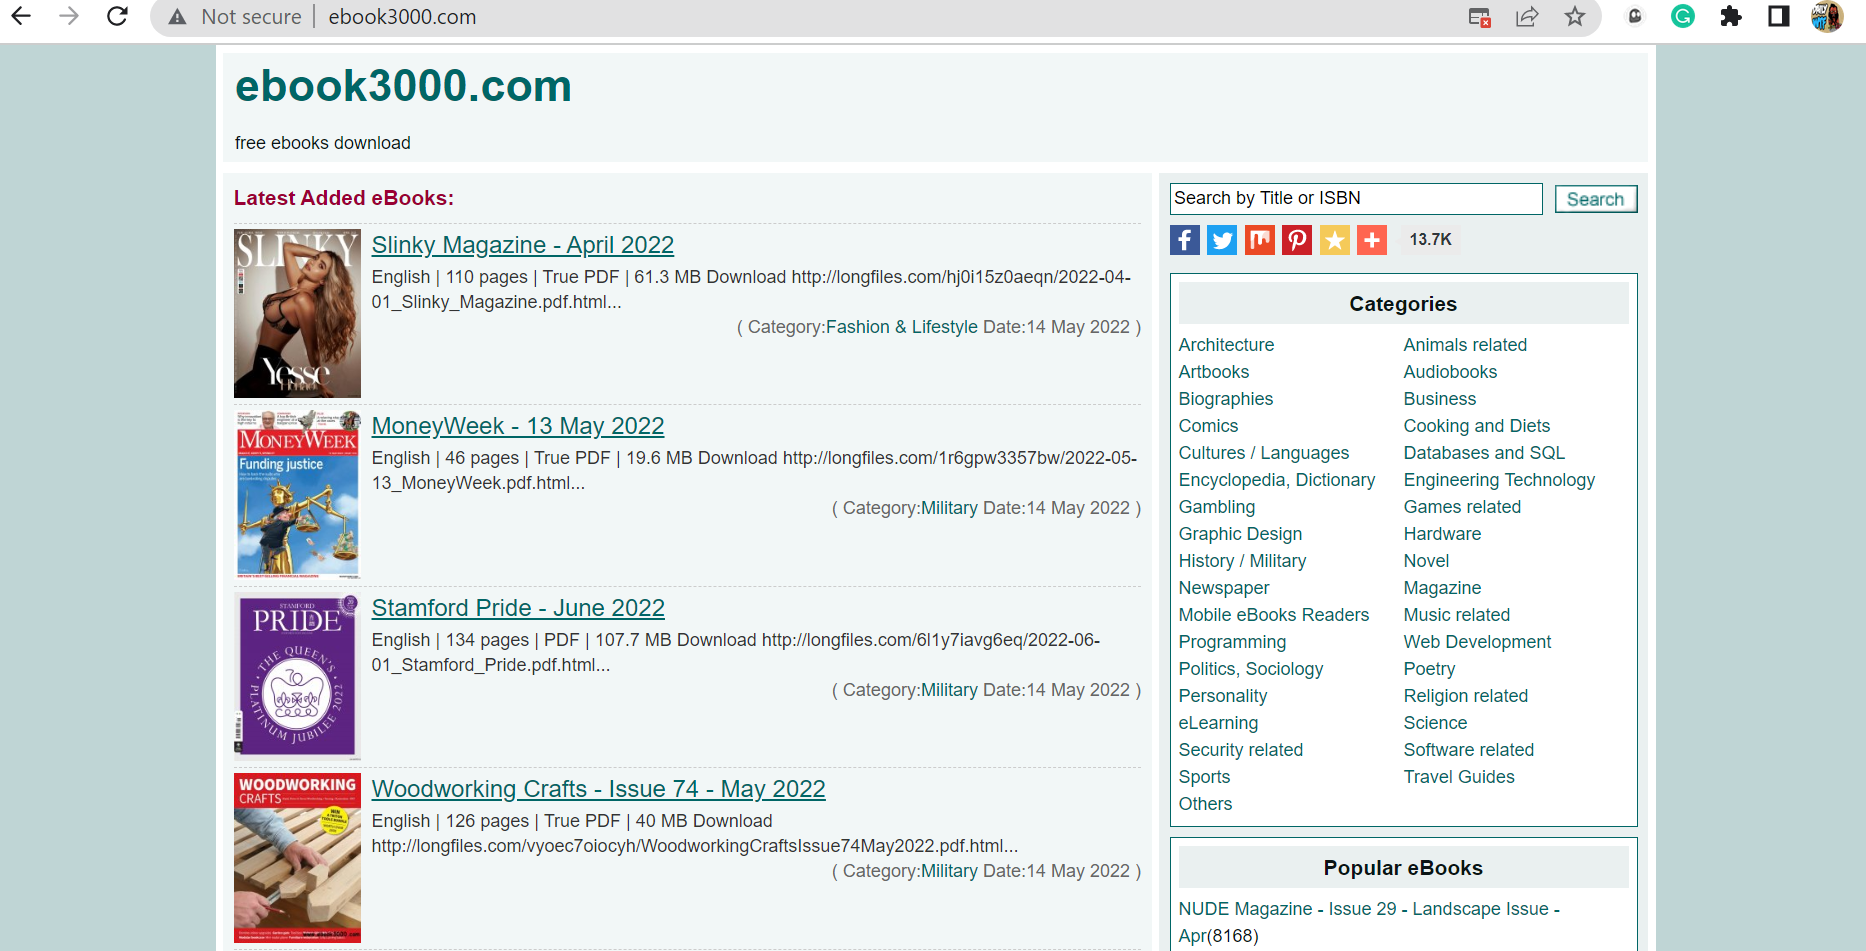This screenshot has width=1866, height=951.
Task: Share the page on Facebook
Action: click(1185, 240)
